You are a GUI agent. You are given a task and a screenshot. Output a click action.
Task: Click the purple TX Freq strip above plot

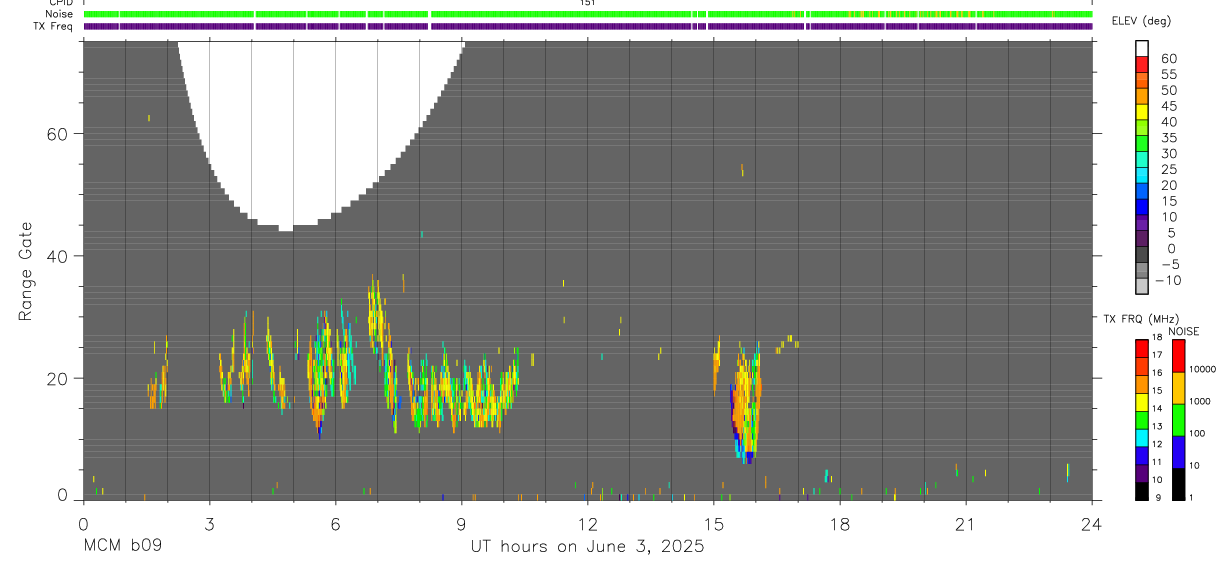click(x=588, y=26)
